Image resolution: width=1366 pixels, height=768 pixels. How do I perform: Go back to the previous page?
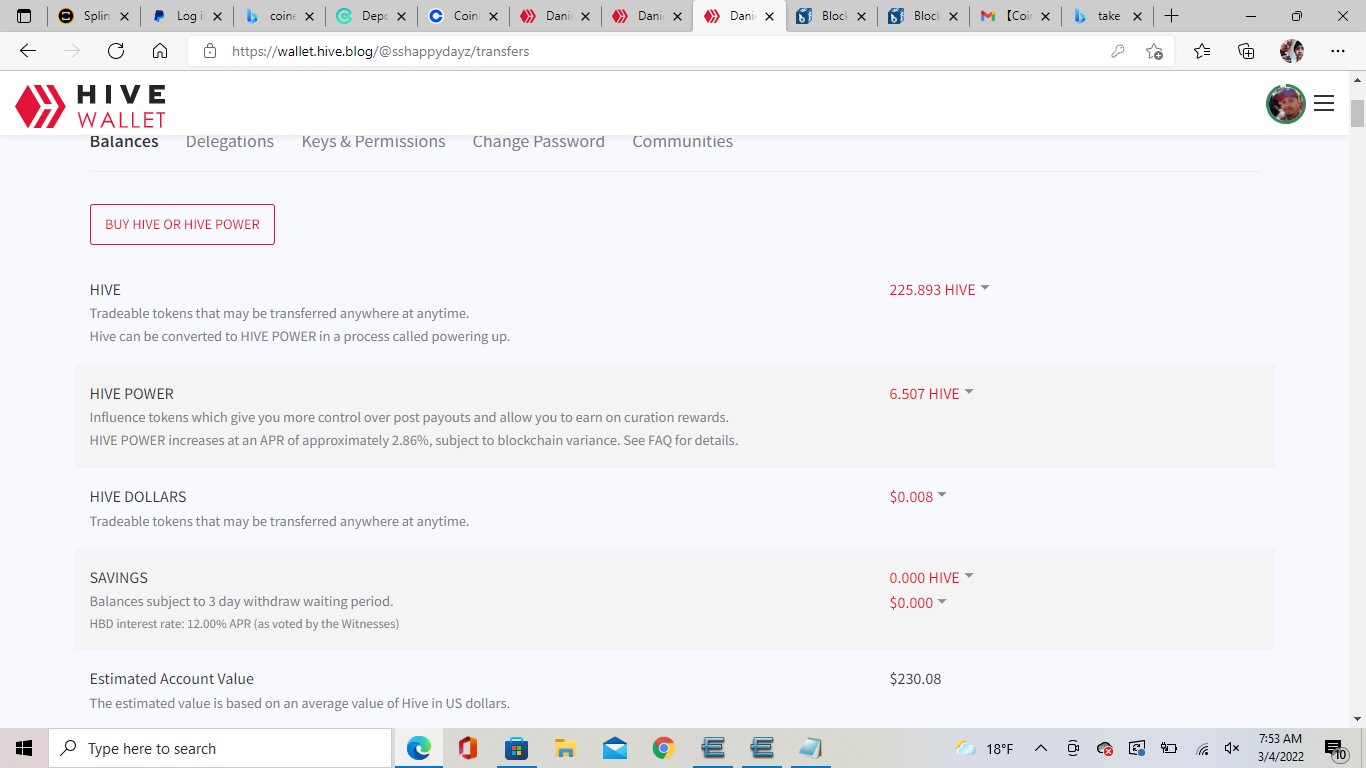click(28, 51)
